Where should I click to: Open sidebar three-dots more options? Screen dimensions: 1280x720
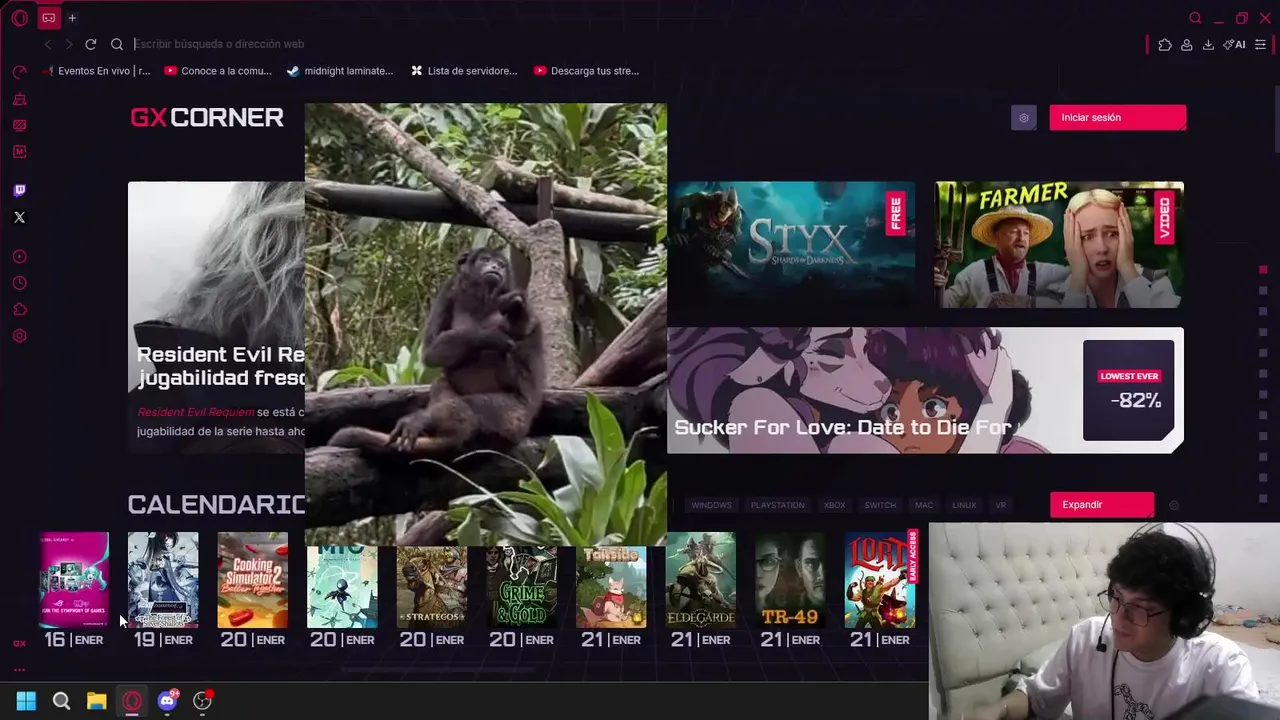(x=19, y=670)
